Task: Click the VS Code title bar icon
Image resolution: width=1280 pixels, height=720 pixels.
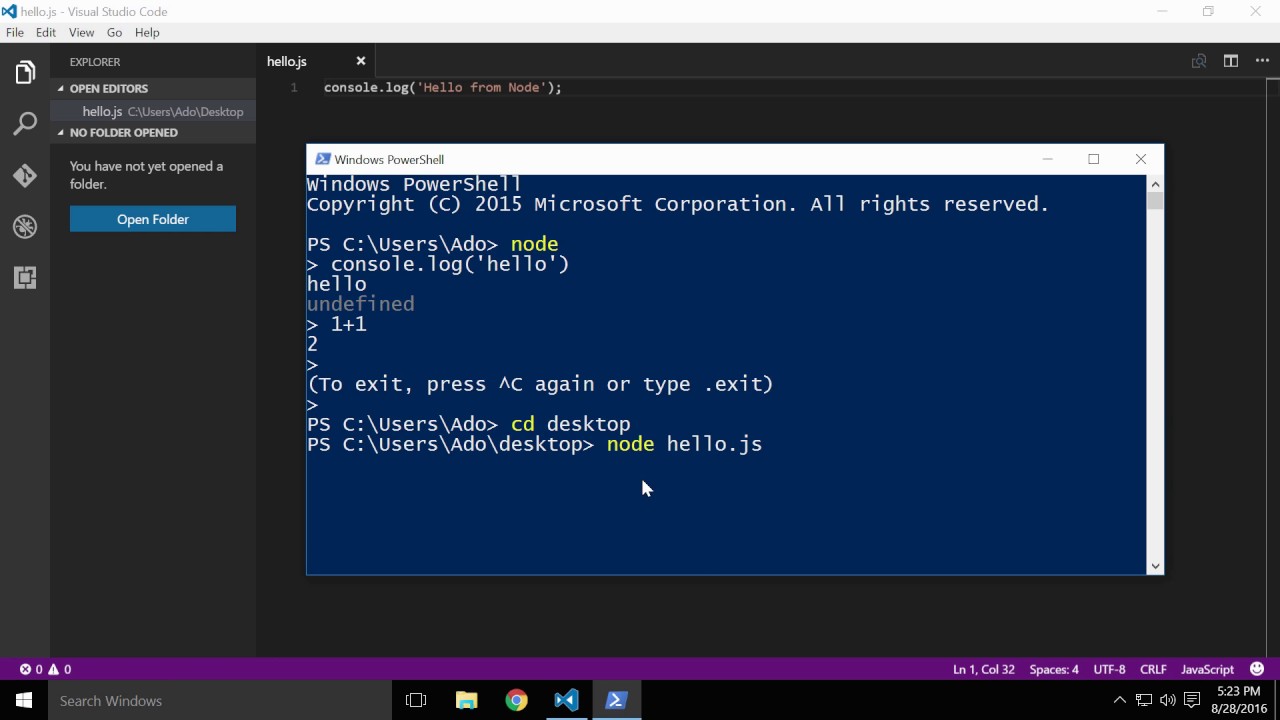Action: pyautogui.click(x=9, y=11)
